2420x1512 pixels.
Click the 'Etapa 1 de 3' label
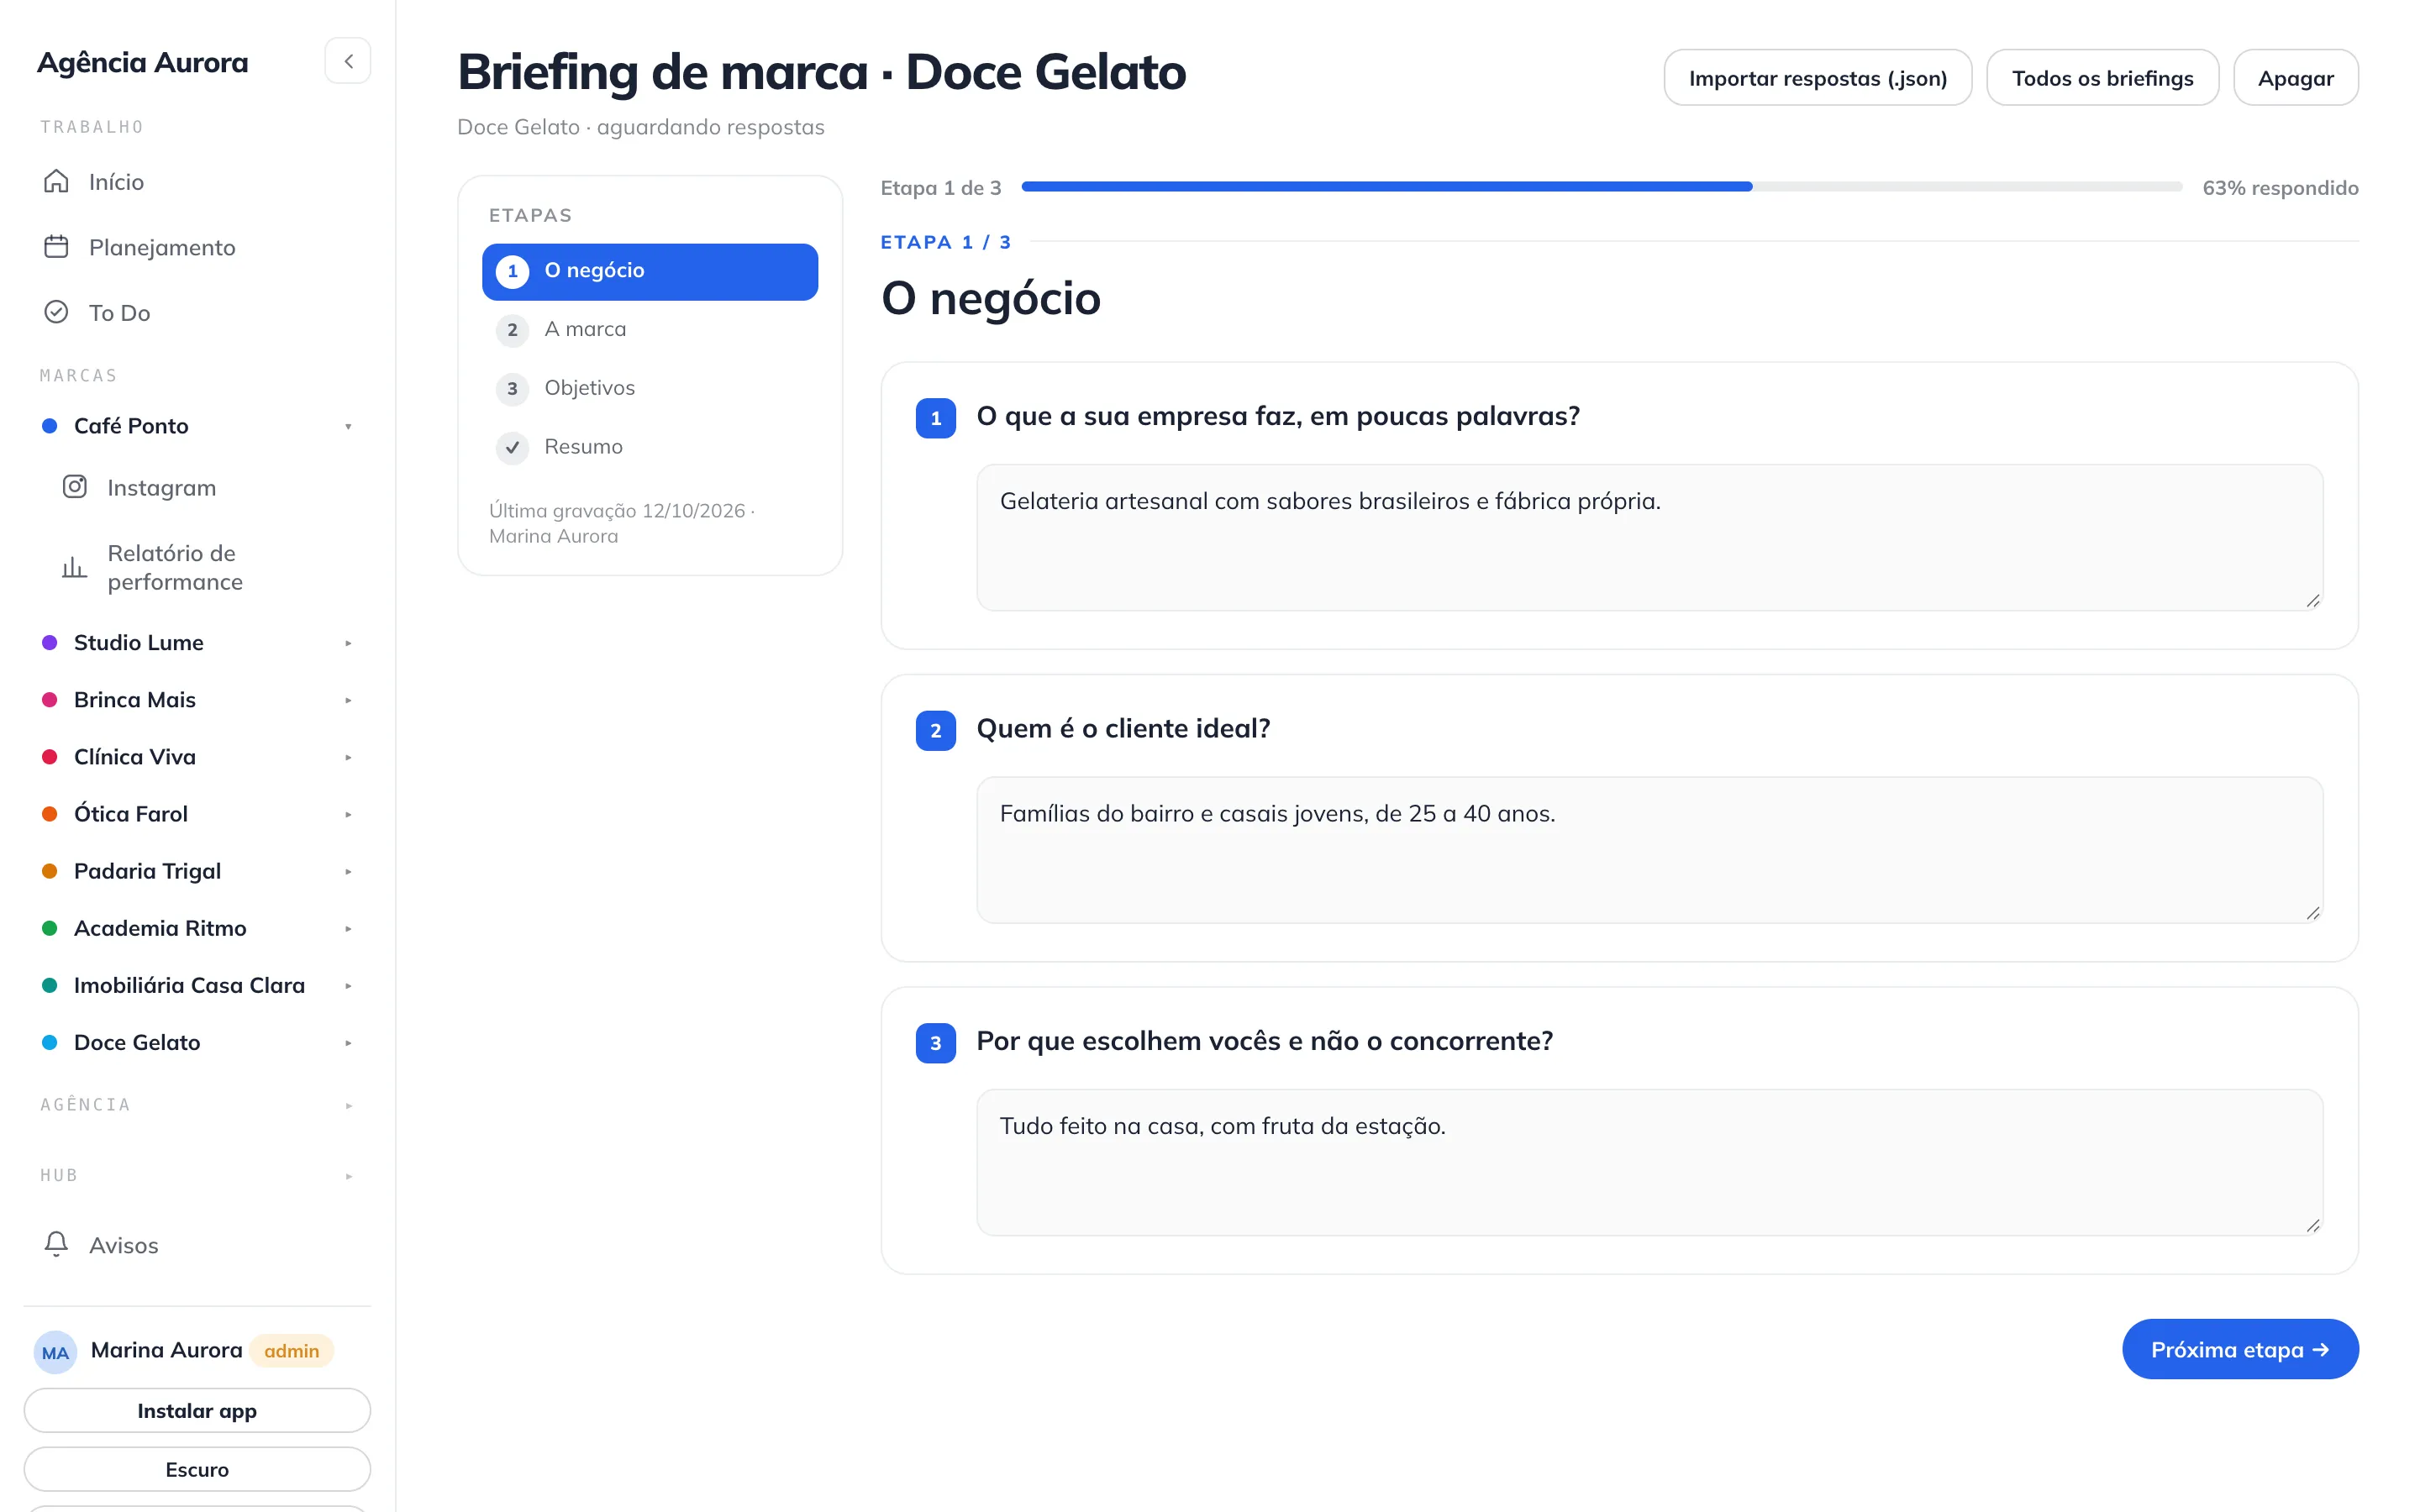click(x=940, y=188)
